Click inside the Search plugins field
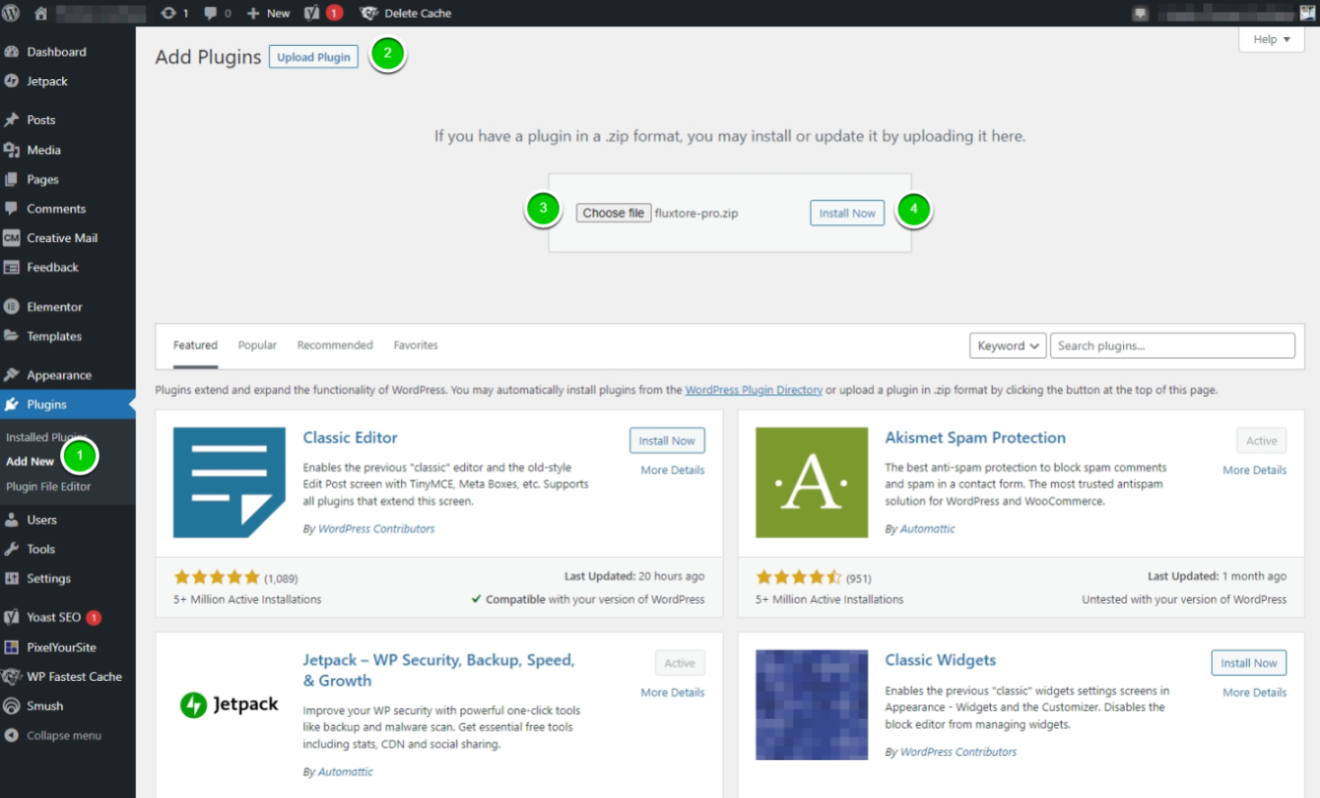The width and height of the screenshot is (1320, 798). [x=1170, y=345]
